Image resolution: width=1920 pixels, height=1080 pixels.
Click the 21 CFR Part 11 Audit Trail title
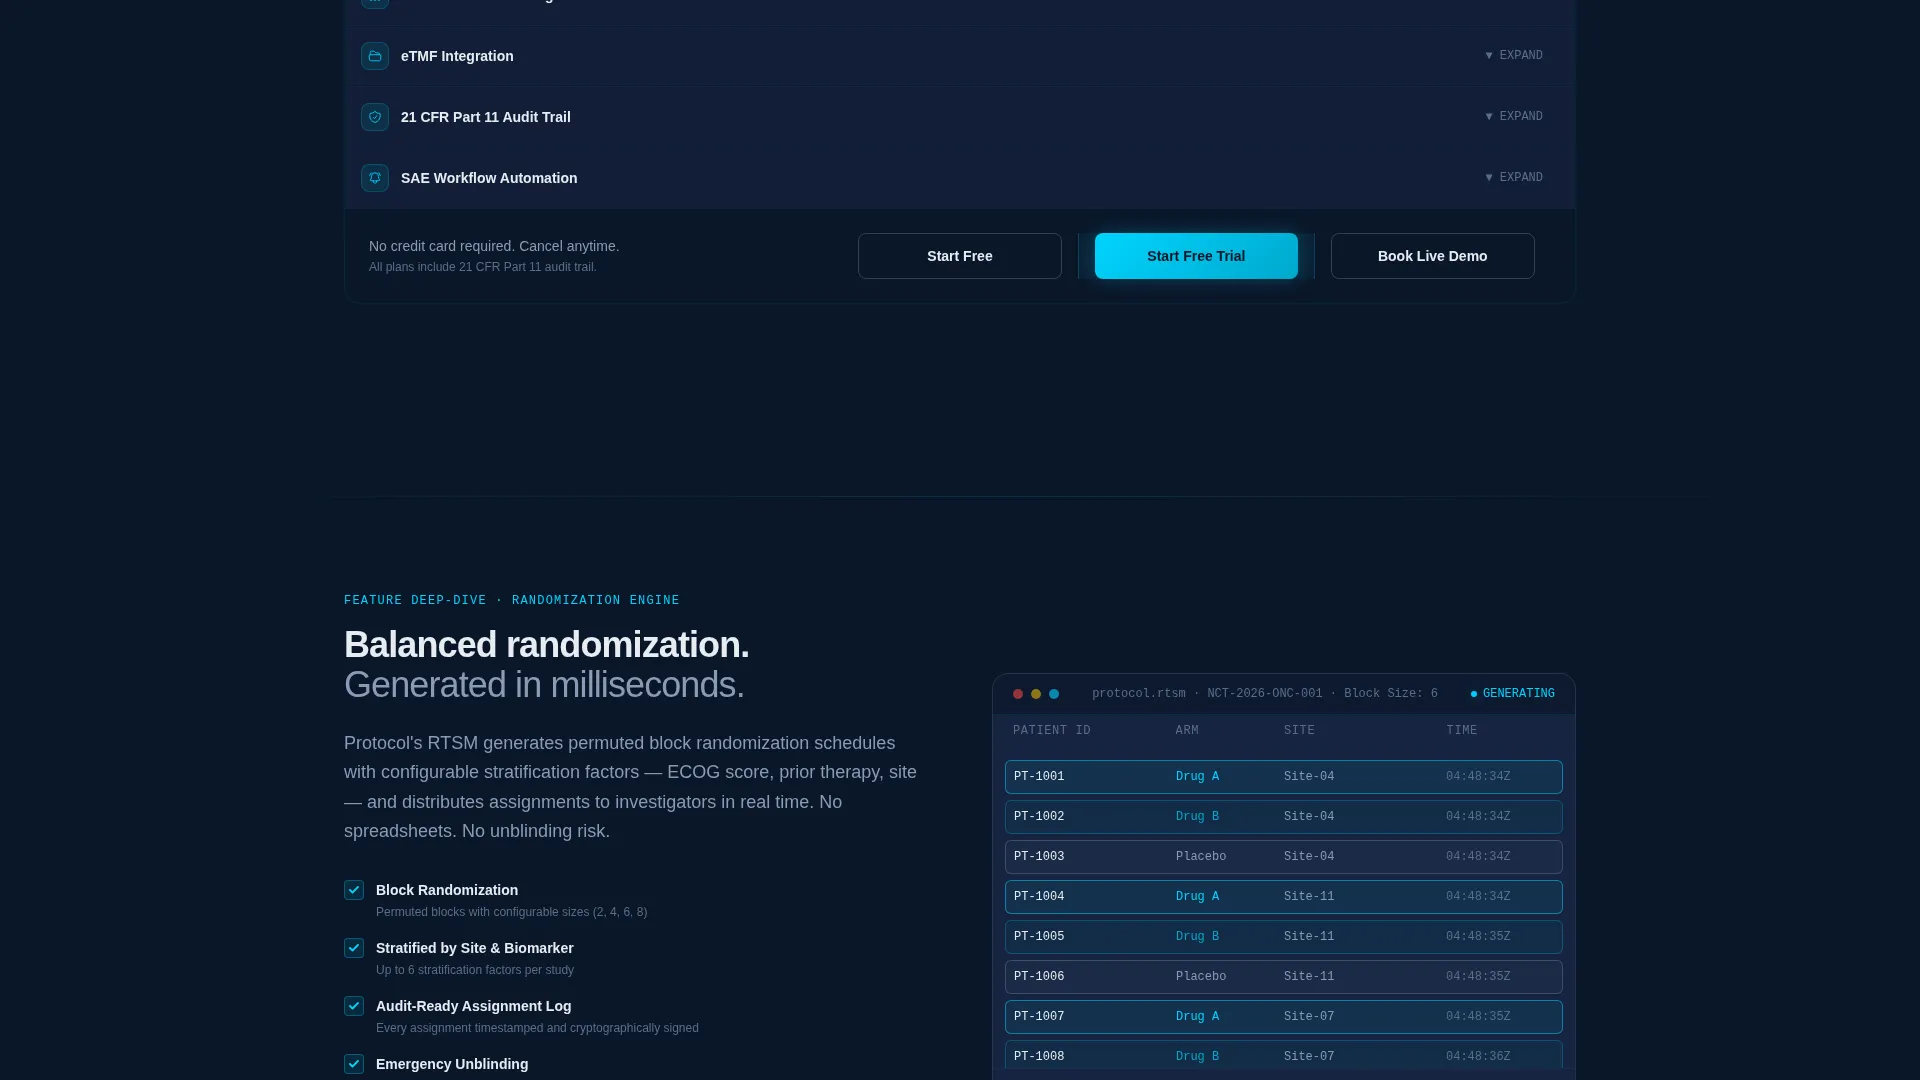click(x=486, y=117)
